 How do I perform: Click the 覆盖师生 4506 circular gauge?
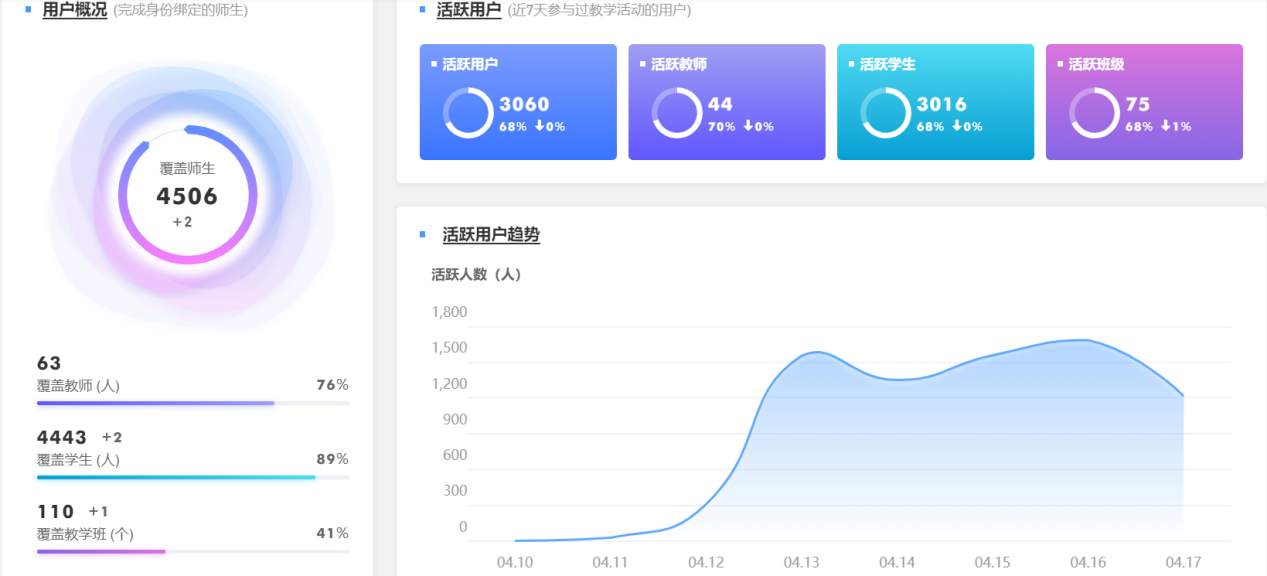(x=187, y=195)
